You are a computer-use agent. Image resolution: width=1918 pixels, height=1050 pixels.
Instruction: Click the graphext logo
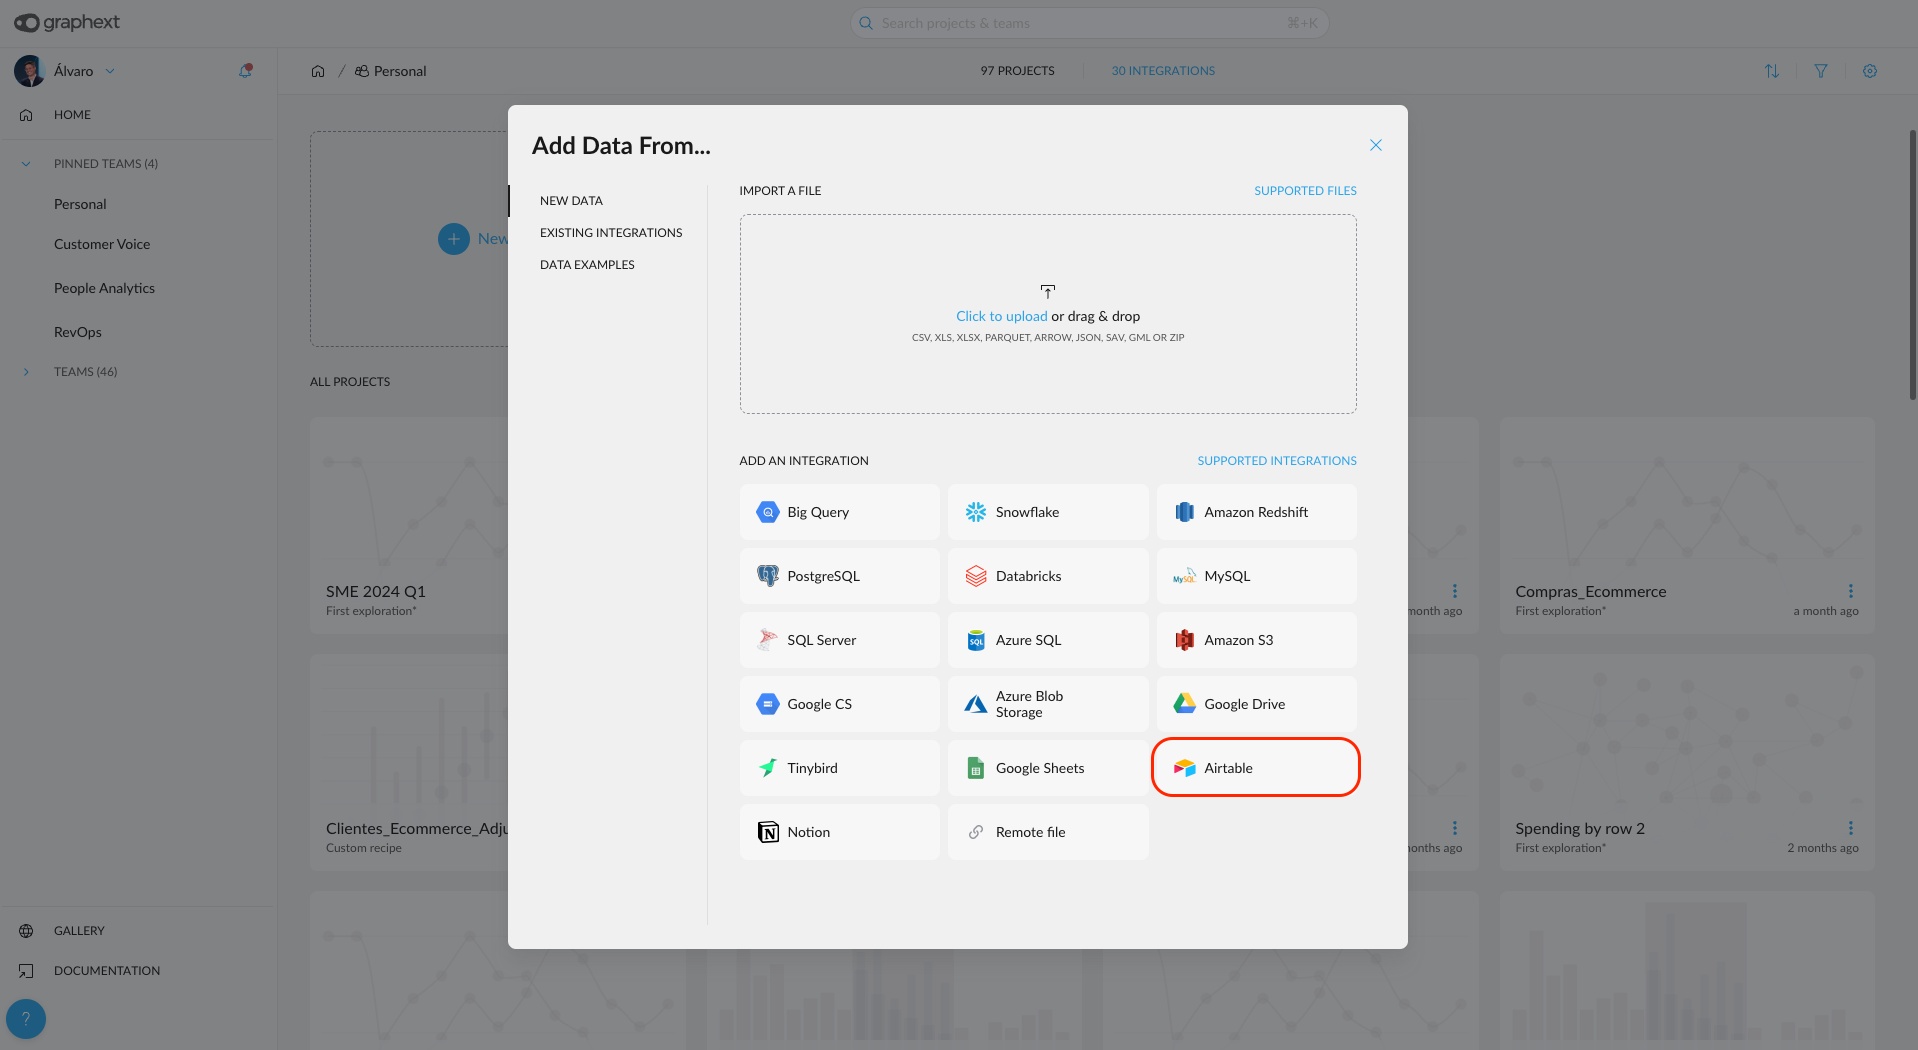(x=66, y=22)
